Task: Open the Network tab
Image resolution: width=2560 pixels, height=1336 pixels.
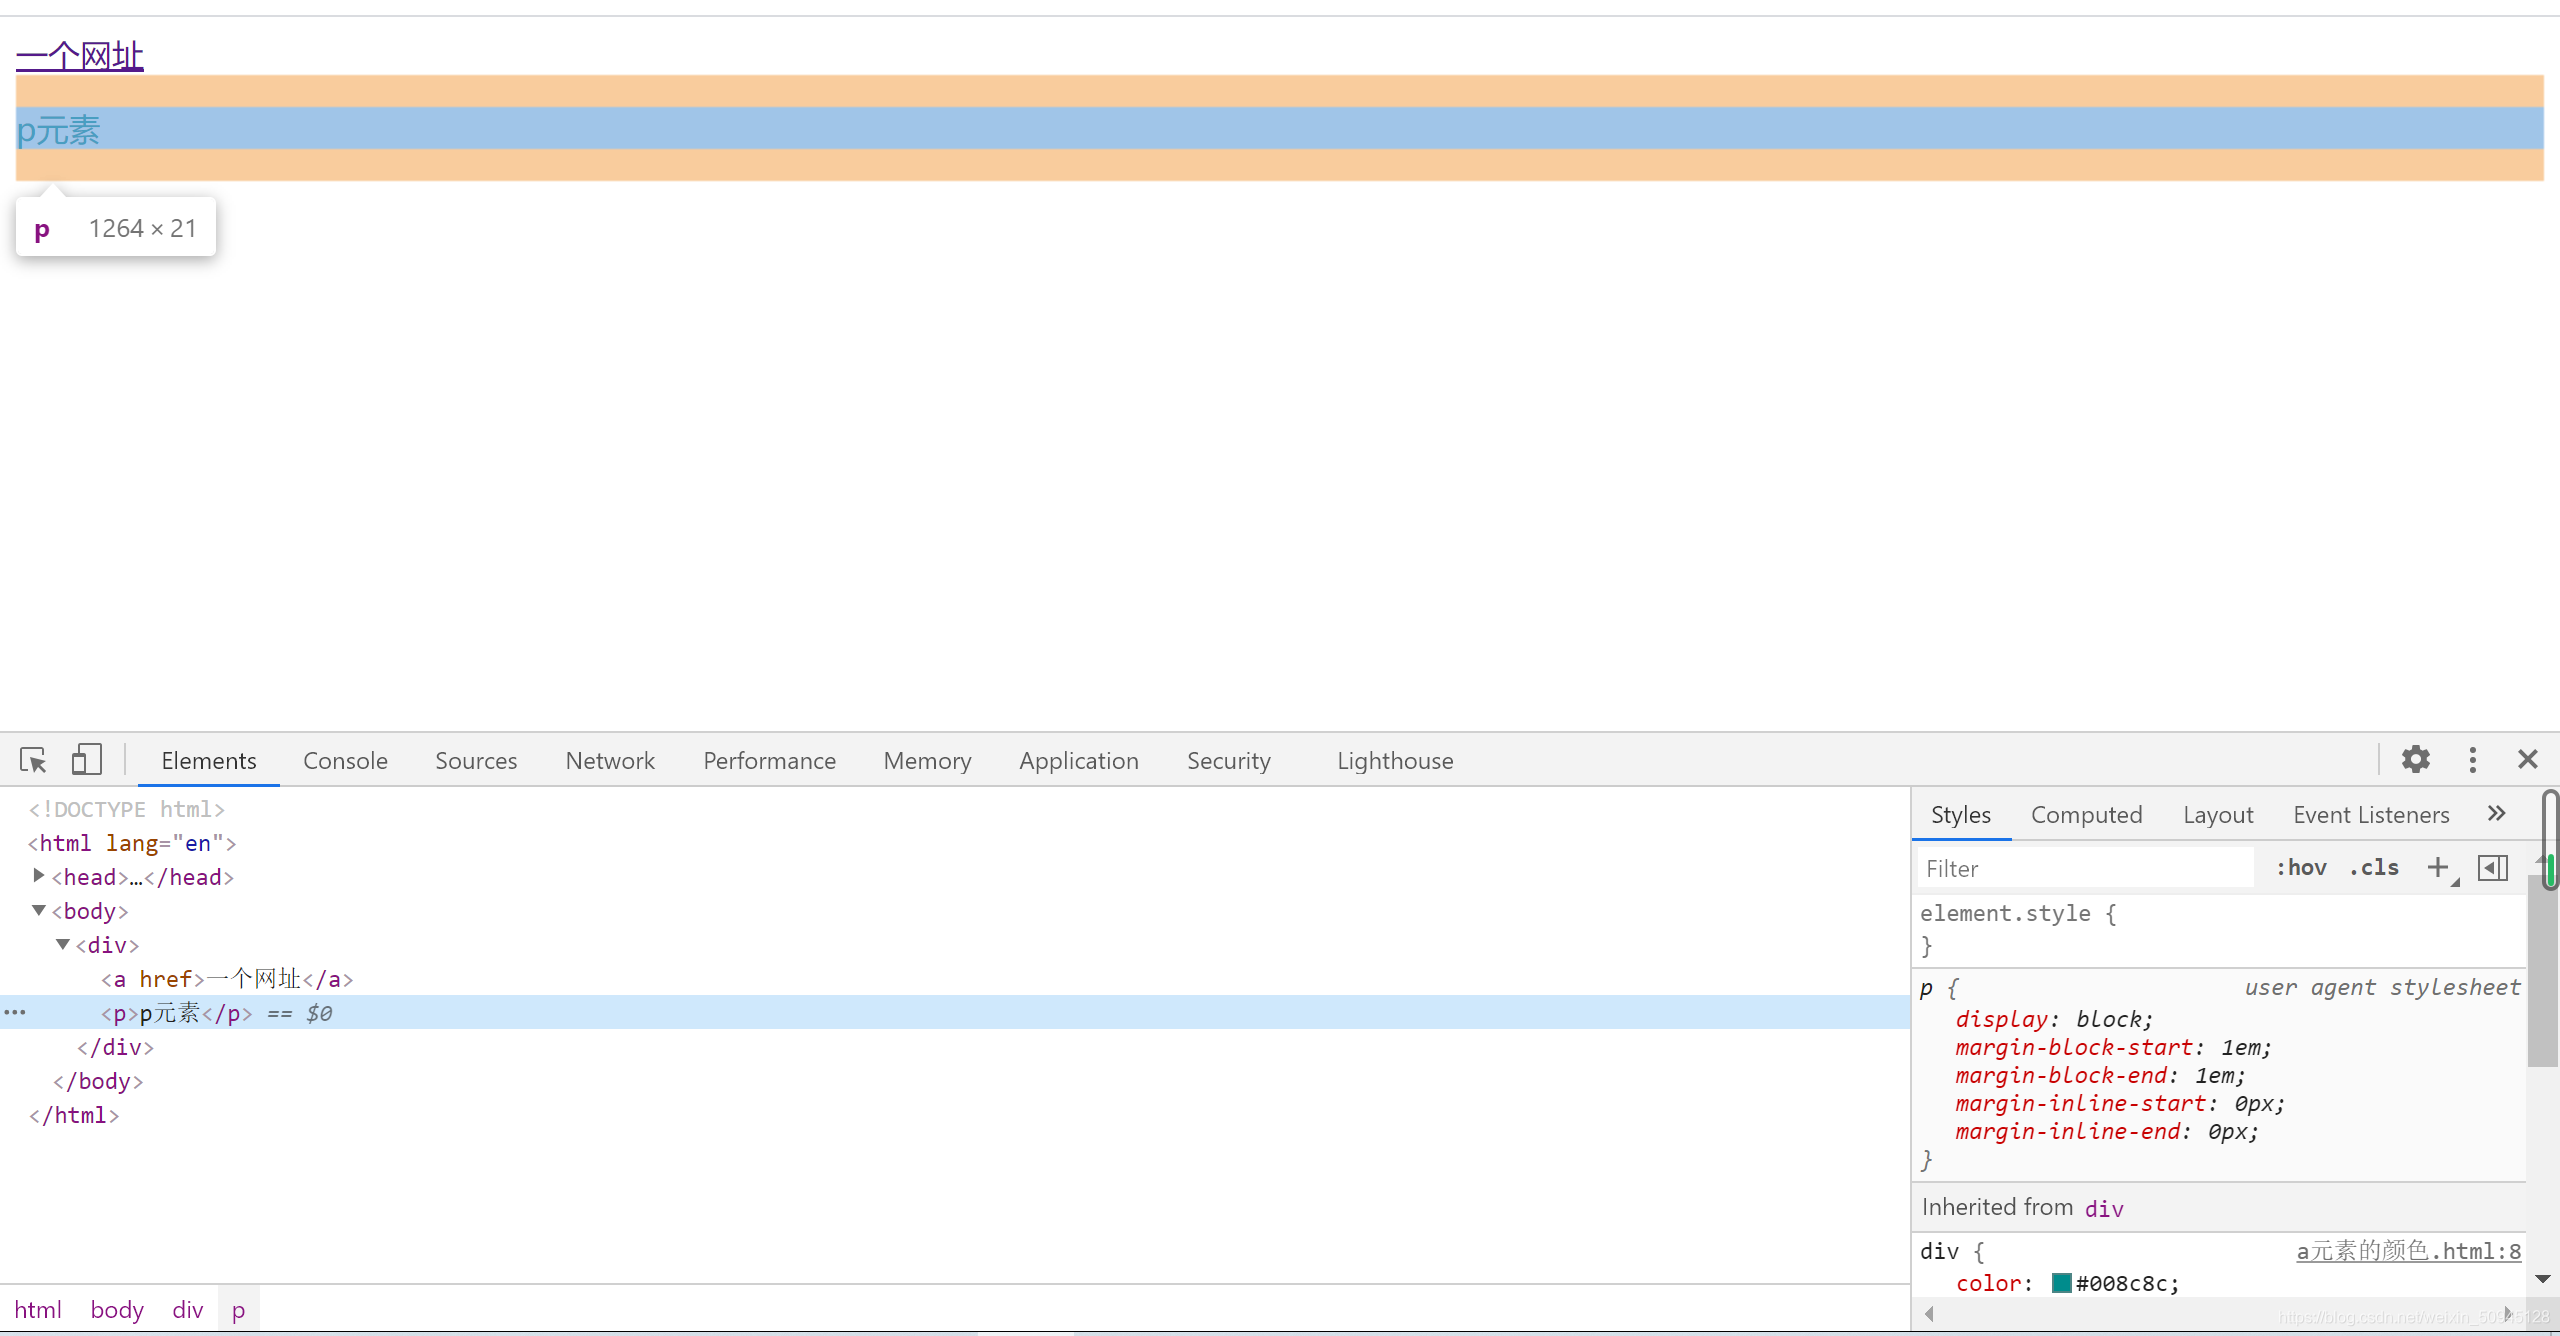Action: (610, 761)
